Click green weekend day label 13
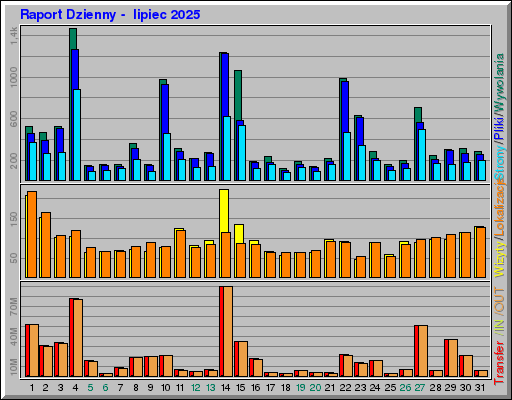The image size is (512, 400). pos(210,388)
